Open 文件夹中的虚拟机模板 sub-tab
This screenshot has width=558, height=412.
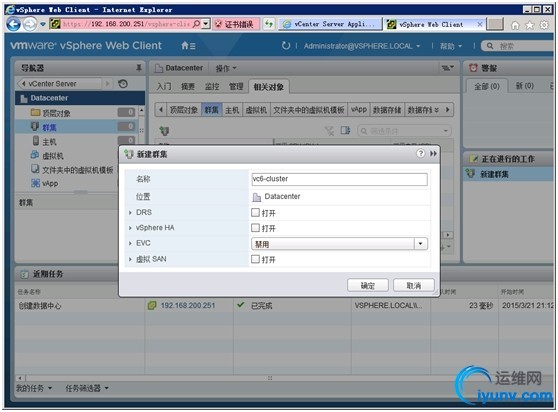pyautogui.click(x=309, y=110)
